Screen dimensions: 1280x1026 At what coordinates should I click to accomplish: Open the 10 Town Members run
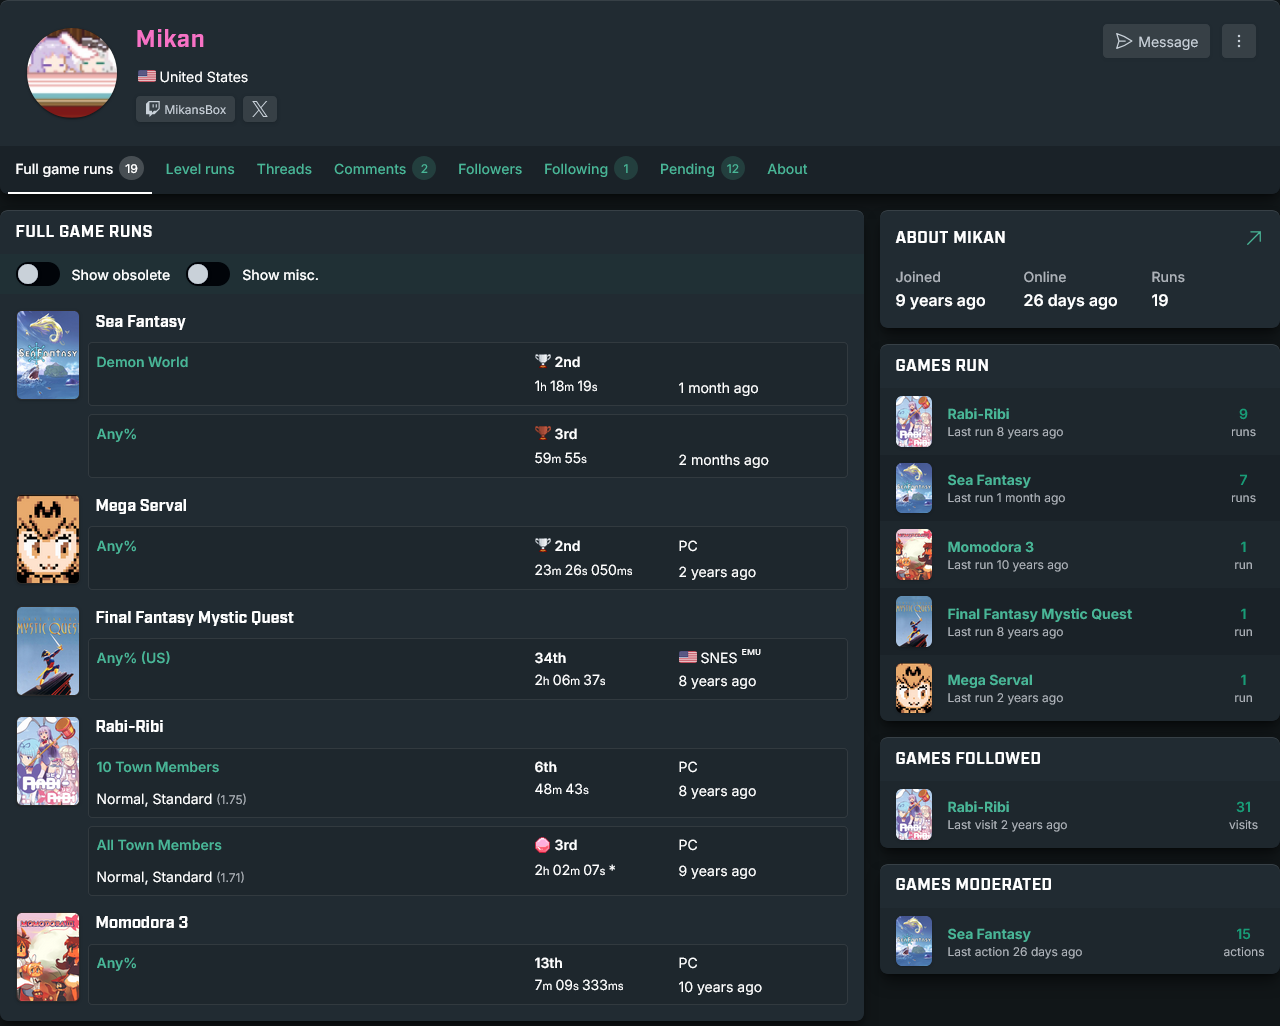click(x=158, y=767)
